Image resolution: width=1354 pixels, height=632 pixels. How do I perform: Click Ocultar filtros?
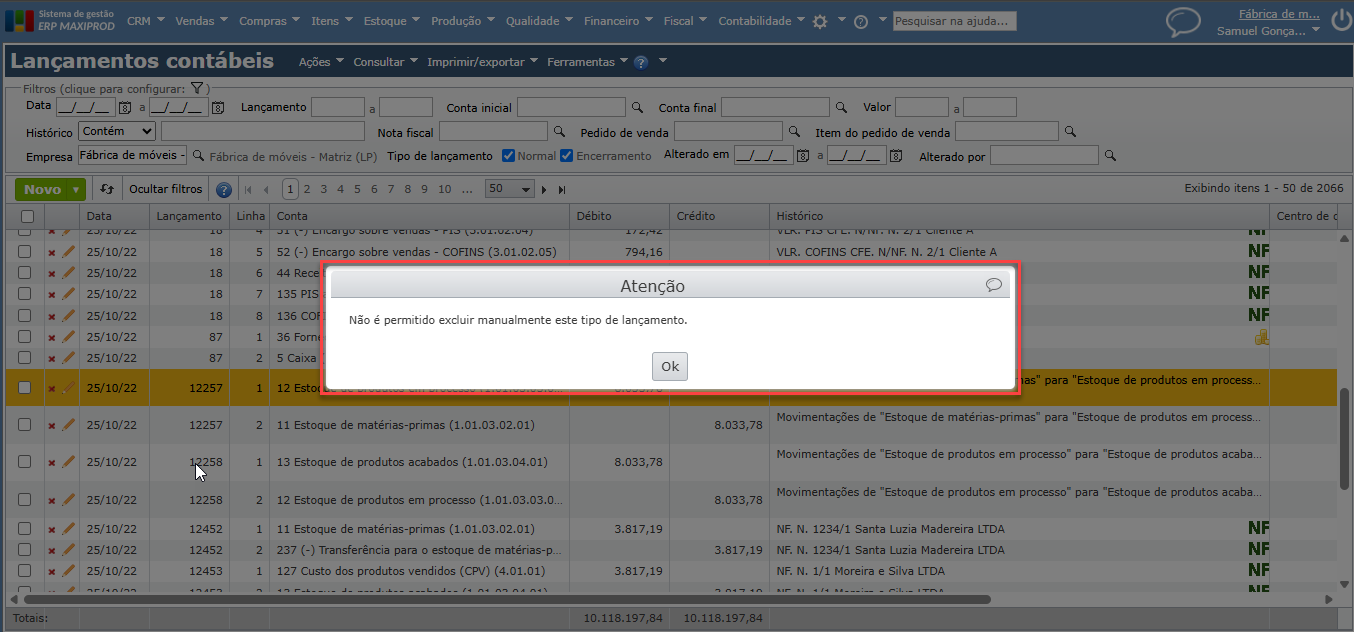pyautogui.click(x=166, y=189)
